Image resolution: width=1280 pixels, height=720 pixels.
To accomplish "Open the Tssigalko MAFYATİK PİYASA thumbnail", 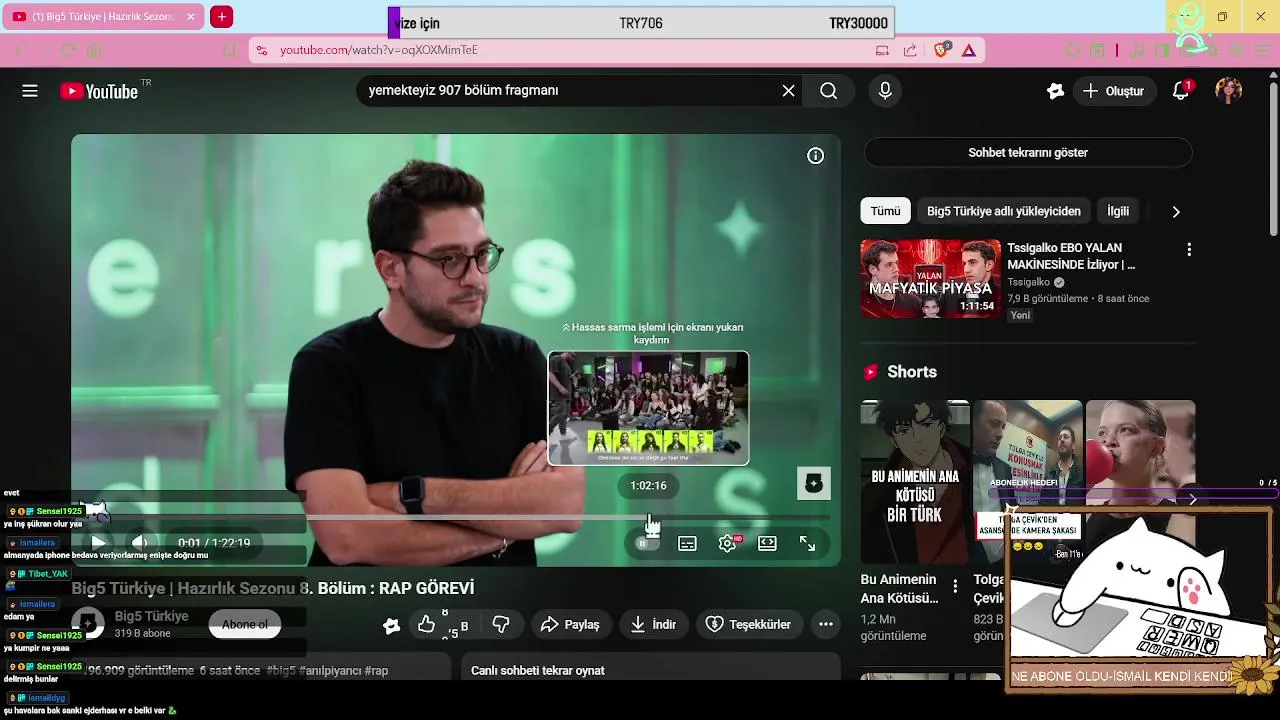I will tap(930, 278).
